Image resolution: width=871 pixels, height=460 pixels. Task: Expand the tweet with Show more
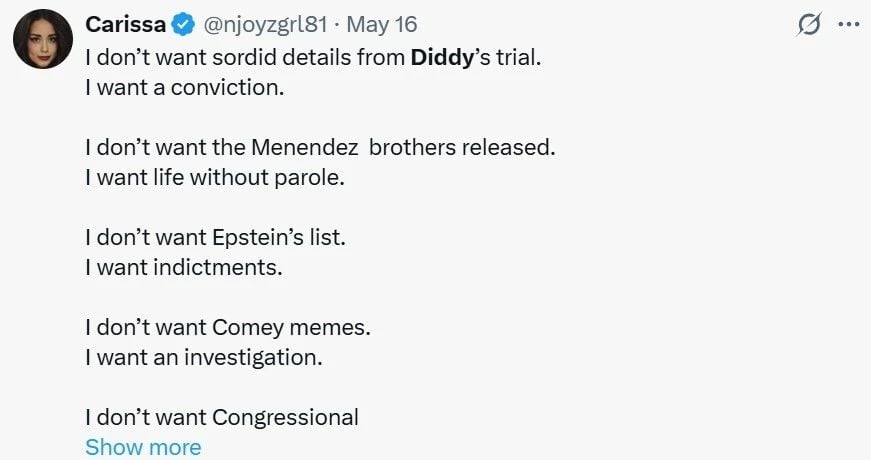coord(143,447)
